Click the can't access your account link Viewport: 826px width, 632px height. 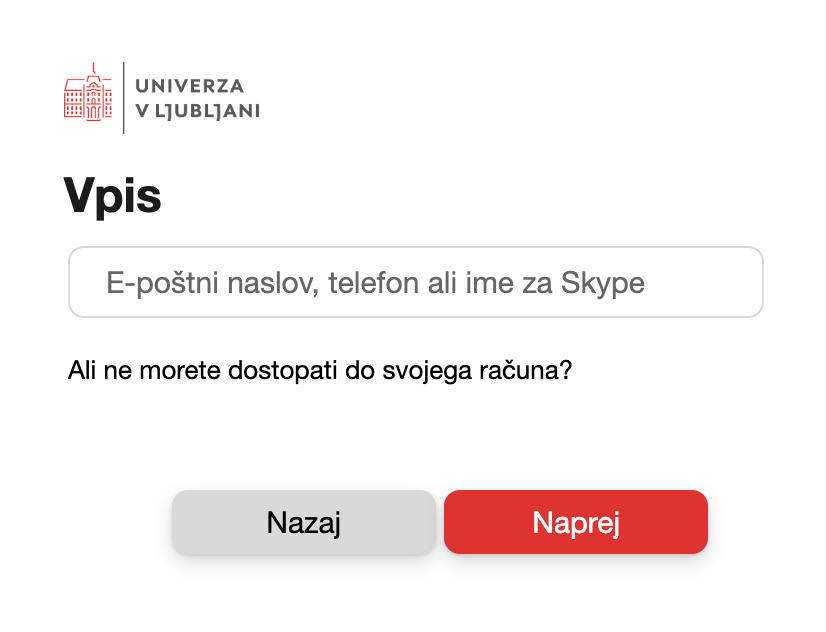320,370
